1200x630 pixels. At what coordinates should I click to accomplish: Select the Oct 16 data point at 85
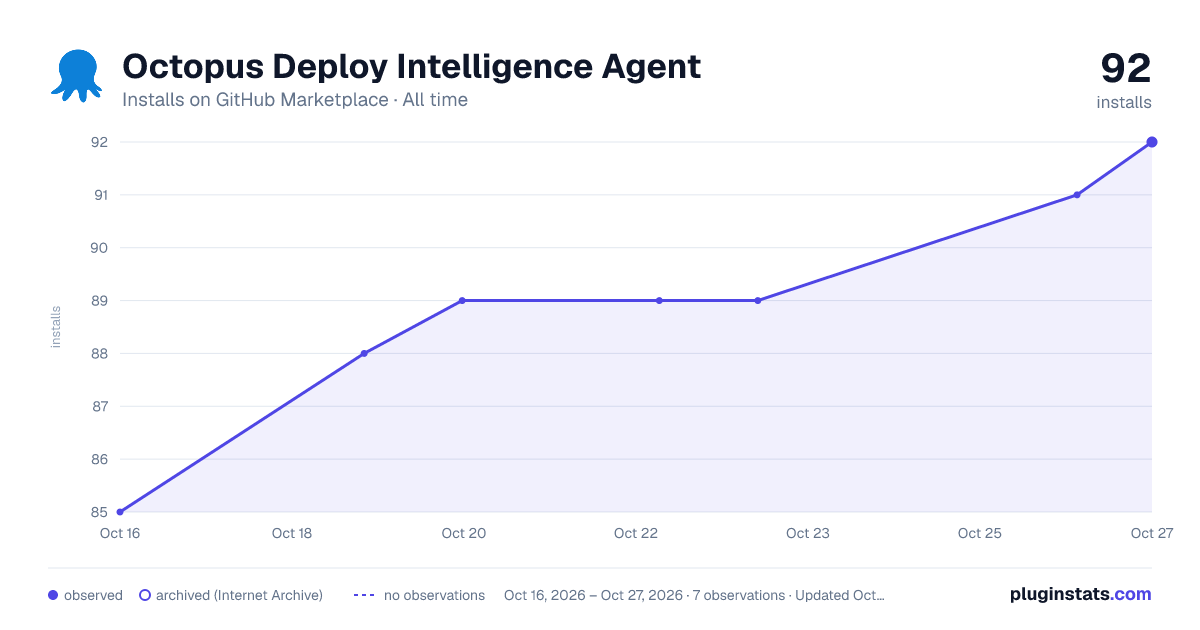pos(120,512)
